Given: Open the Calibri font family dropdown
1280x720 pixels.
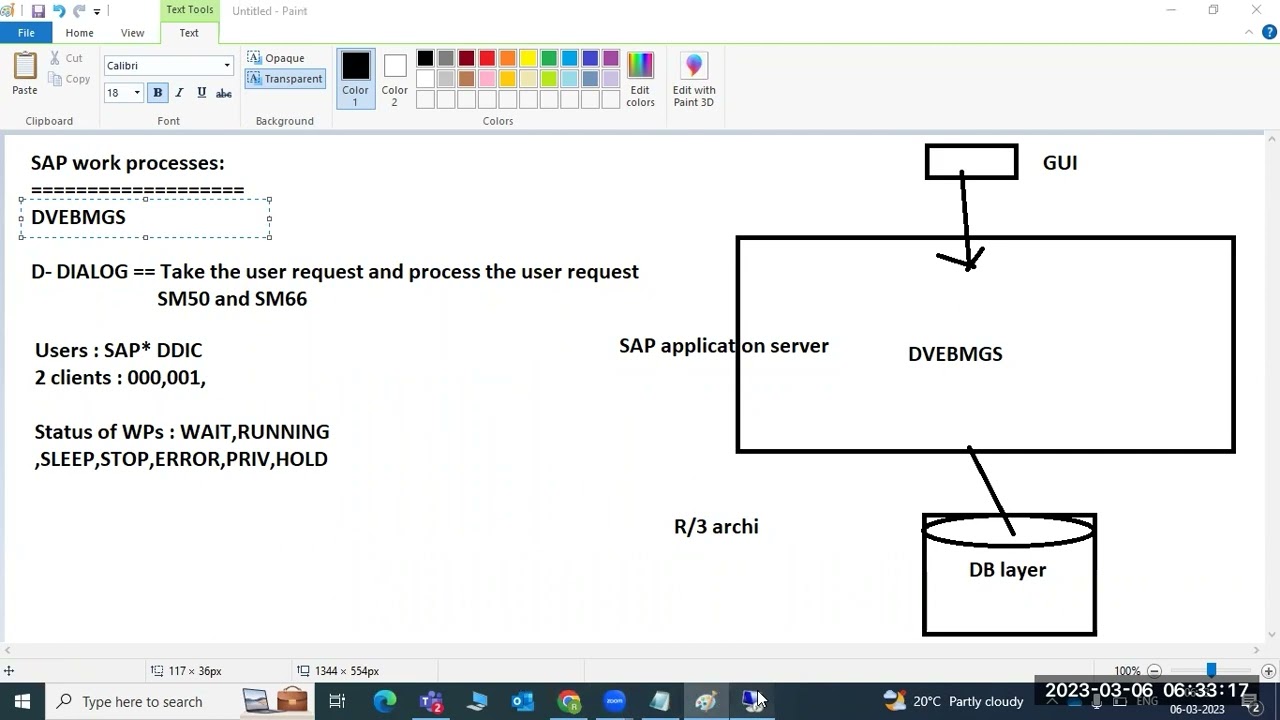Looking at the screenshot, I should pos(227,66).
